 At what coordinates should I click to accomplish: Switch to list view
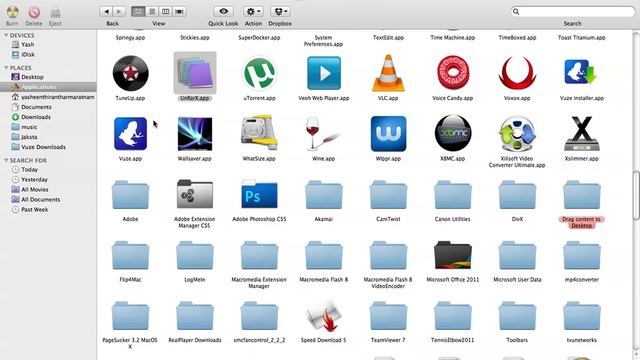[x=152, y=11]
